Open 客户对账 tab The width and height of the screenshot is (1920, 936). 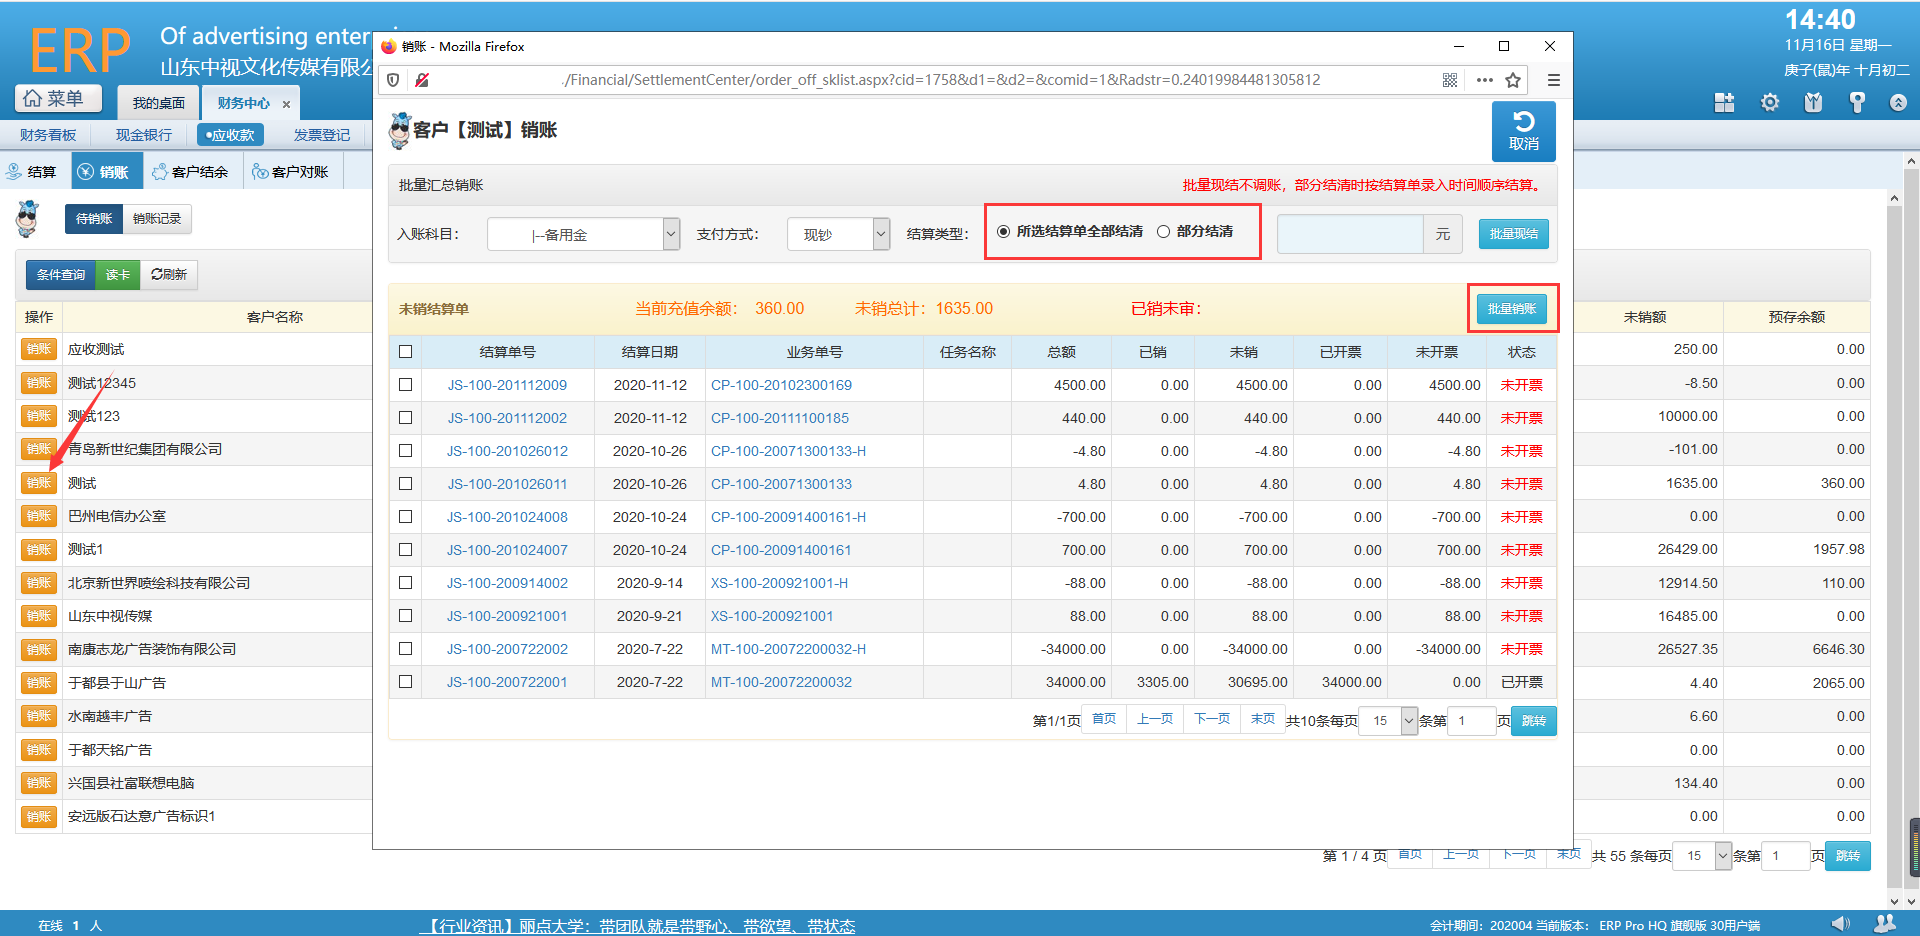pos(291,172)
